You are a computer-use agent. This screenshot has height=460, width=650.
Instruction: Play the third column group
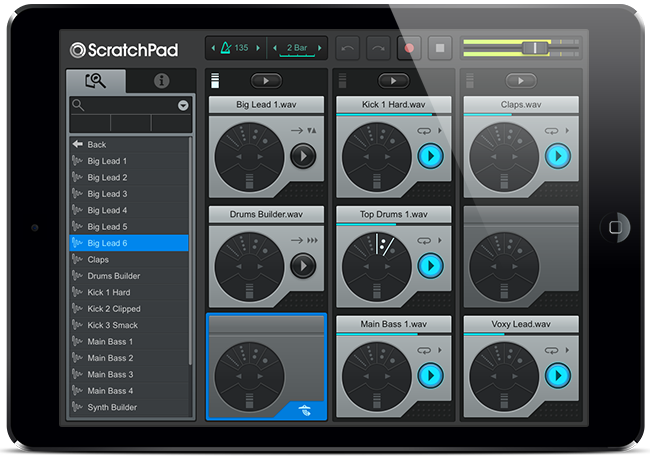pyautogui.click(x=521, y=81)
